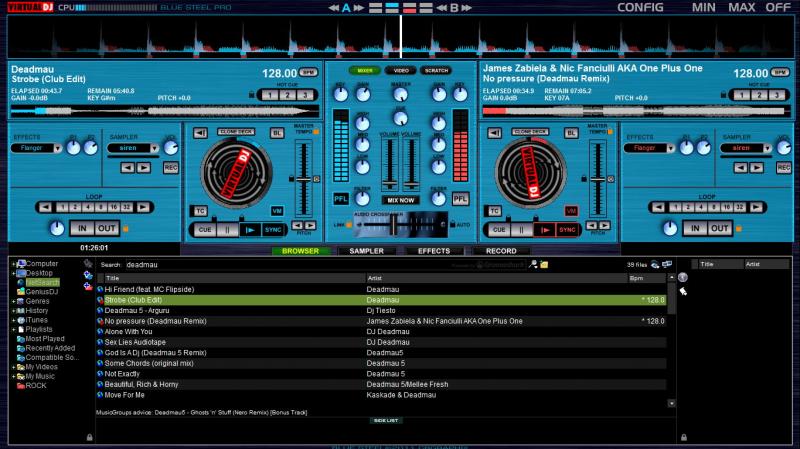Open the left deck siren sampler dropdown
The height and width of the screenshot is (449, 800).
[154, 148]
